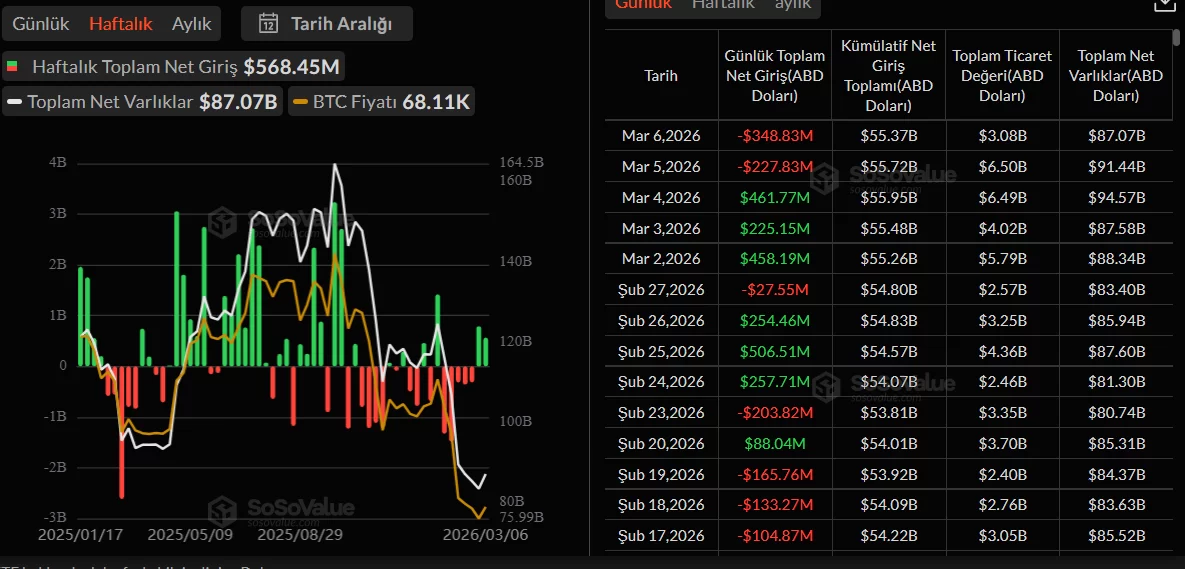Switch chart to Günlük view
The image size is (1185, 569).
pyautogui.click(x=41, y=24)
